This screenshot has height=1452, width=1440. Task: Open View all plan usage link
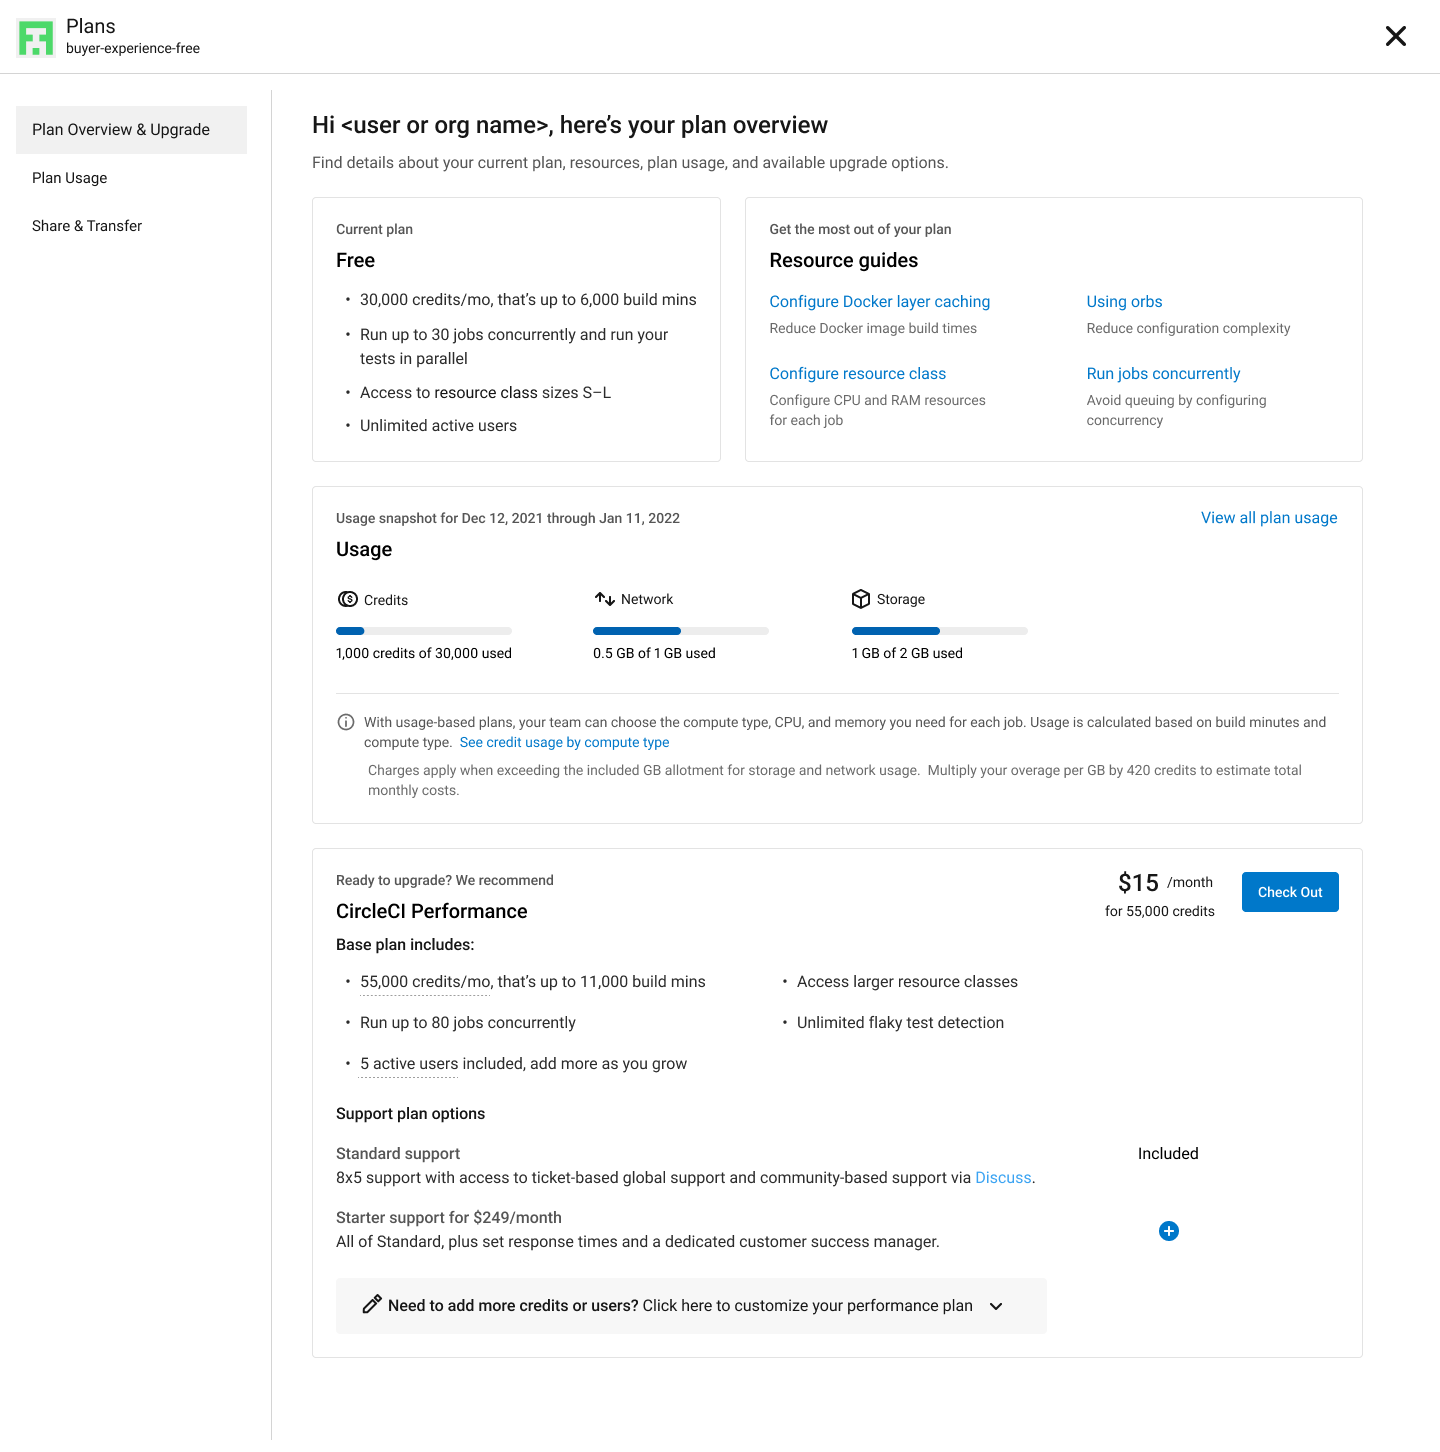(1268, 518)
